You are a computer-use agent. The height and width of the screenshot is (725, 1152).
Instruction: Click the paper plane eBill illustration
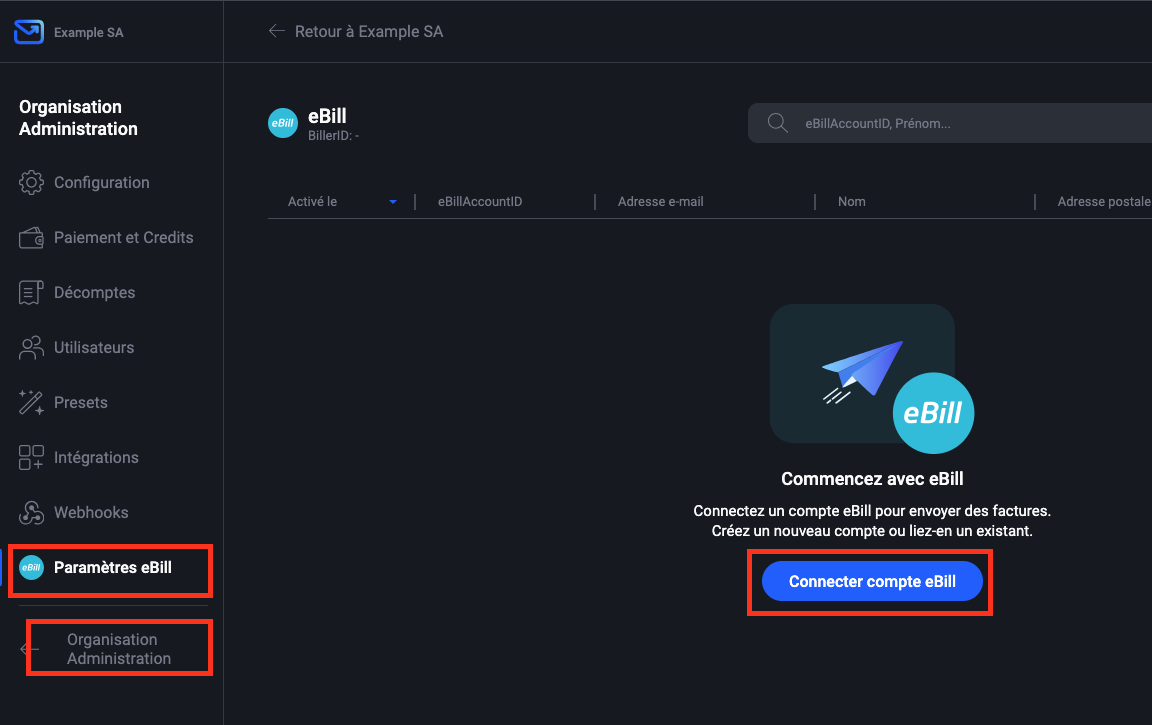872,378
